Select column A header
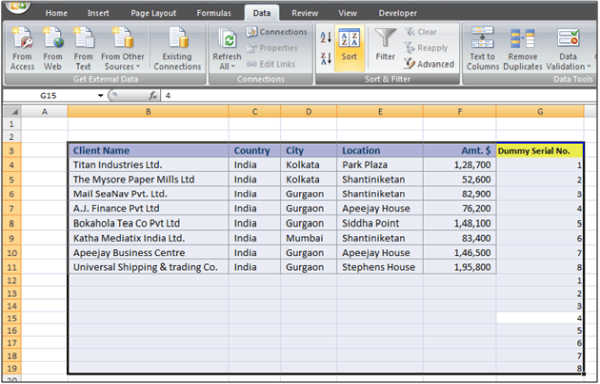Viewport: 600px width, 384px height. [44, 111]
